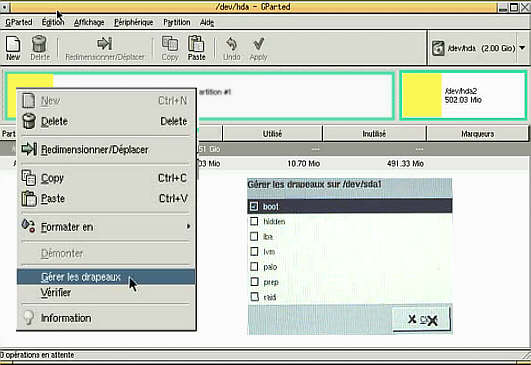This screenshot has height=365, width=531.
Task: Click the Redimensionner/Déplacer toolbar icon
Action: coord(104,43)
